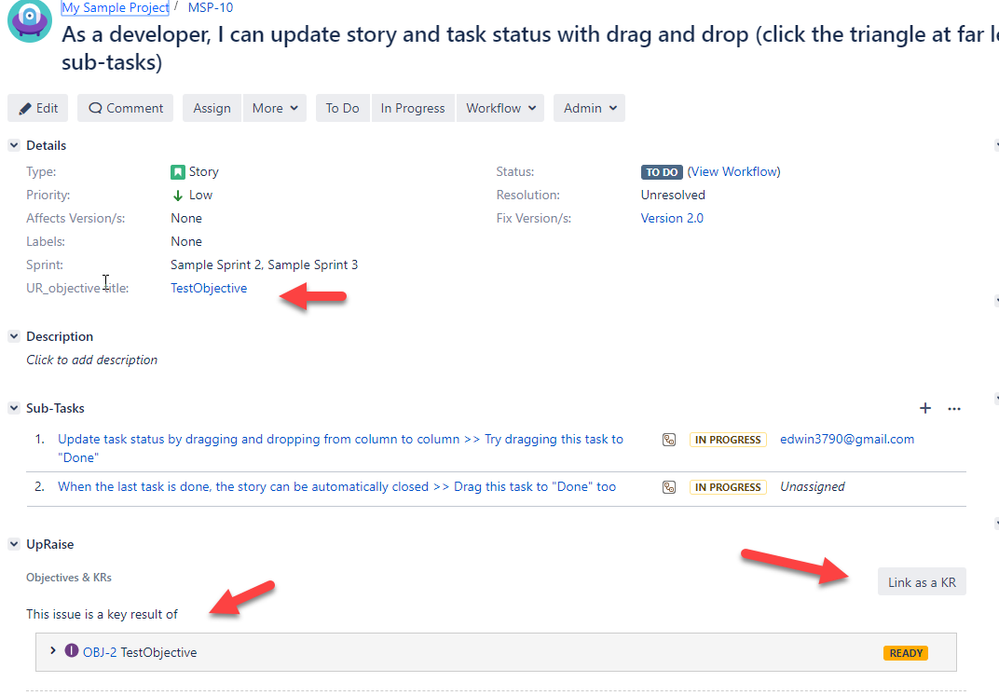
Task: Click the IN PROGRESS badge of first sub-task
Action: pos(728,440)
